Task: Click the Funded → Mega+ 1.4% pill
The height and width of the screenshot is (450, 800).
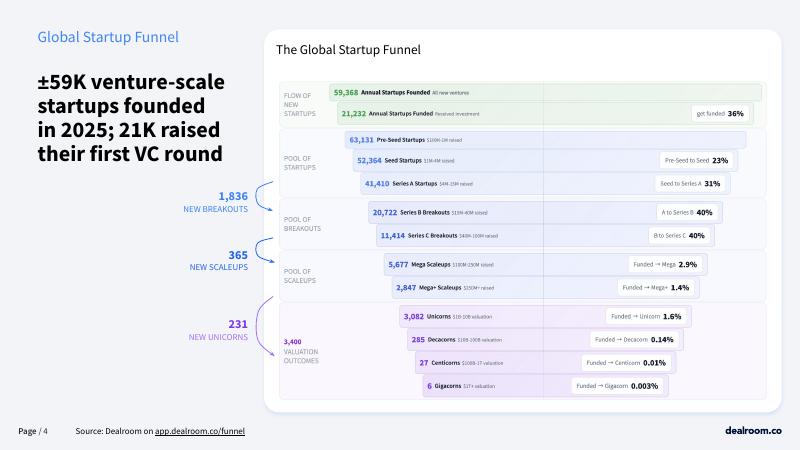Action: (x=656, y=288)
